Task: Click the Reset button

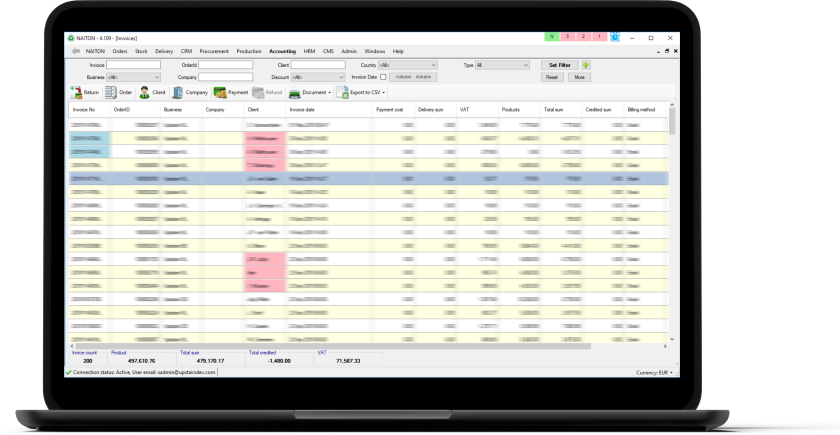Action: point(552,77)
